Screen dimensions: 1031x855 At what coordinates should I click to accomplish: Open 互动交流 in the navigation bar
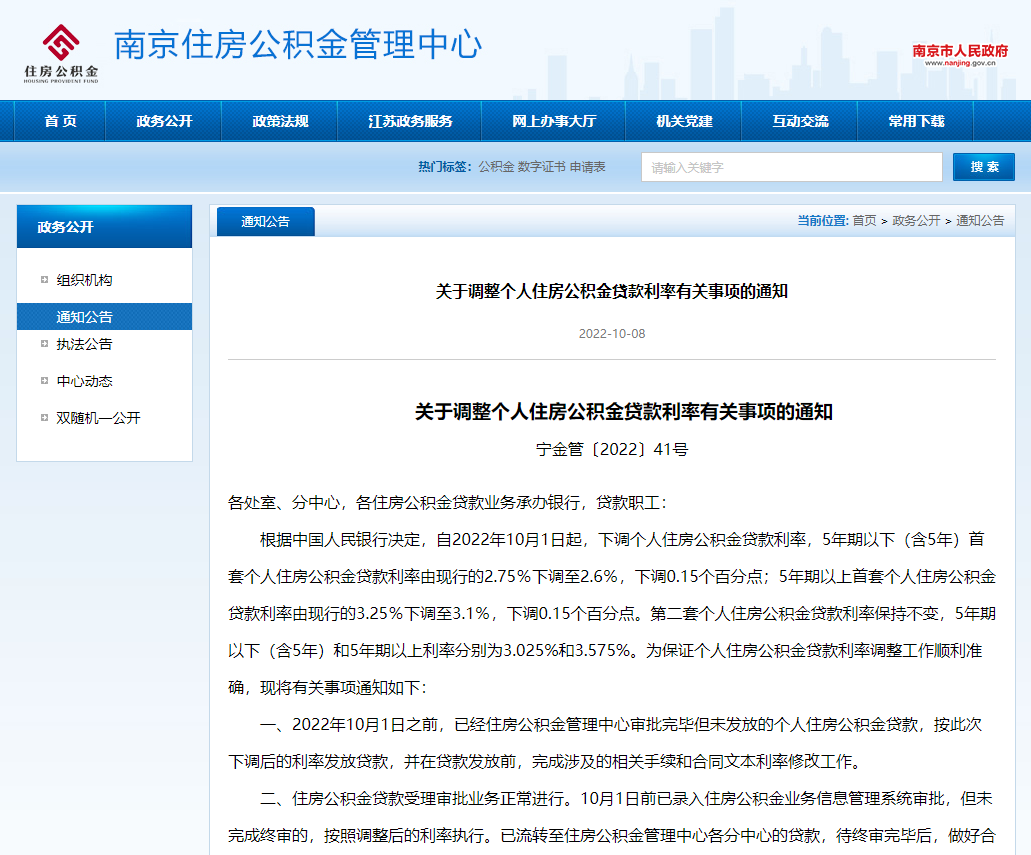coord(800,121)
